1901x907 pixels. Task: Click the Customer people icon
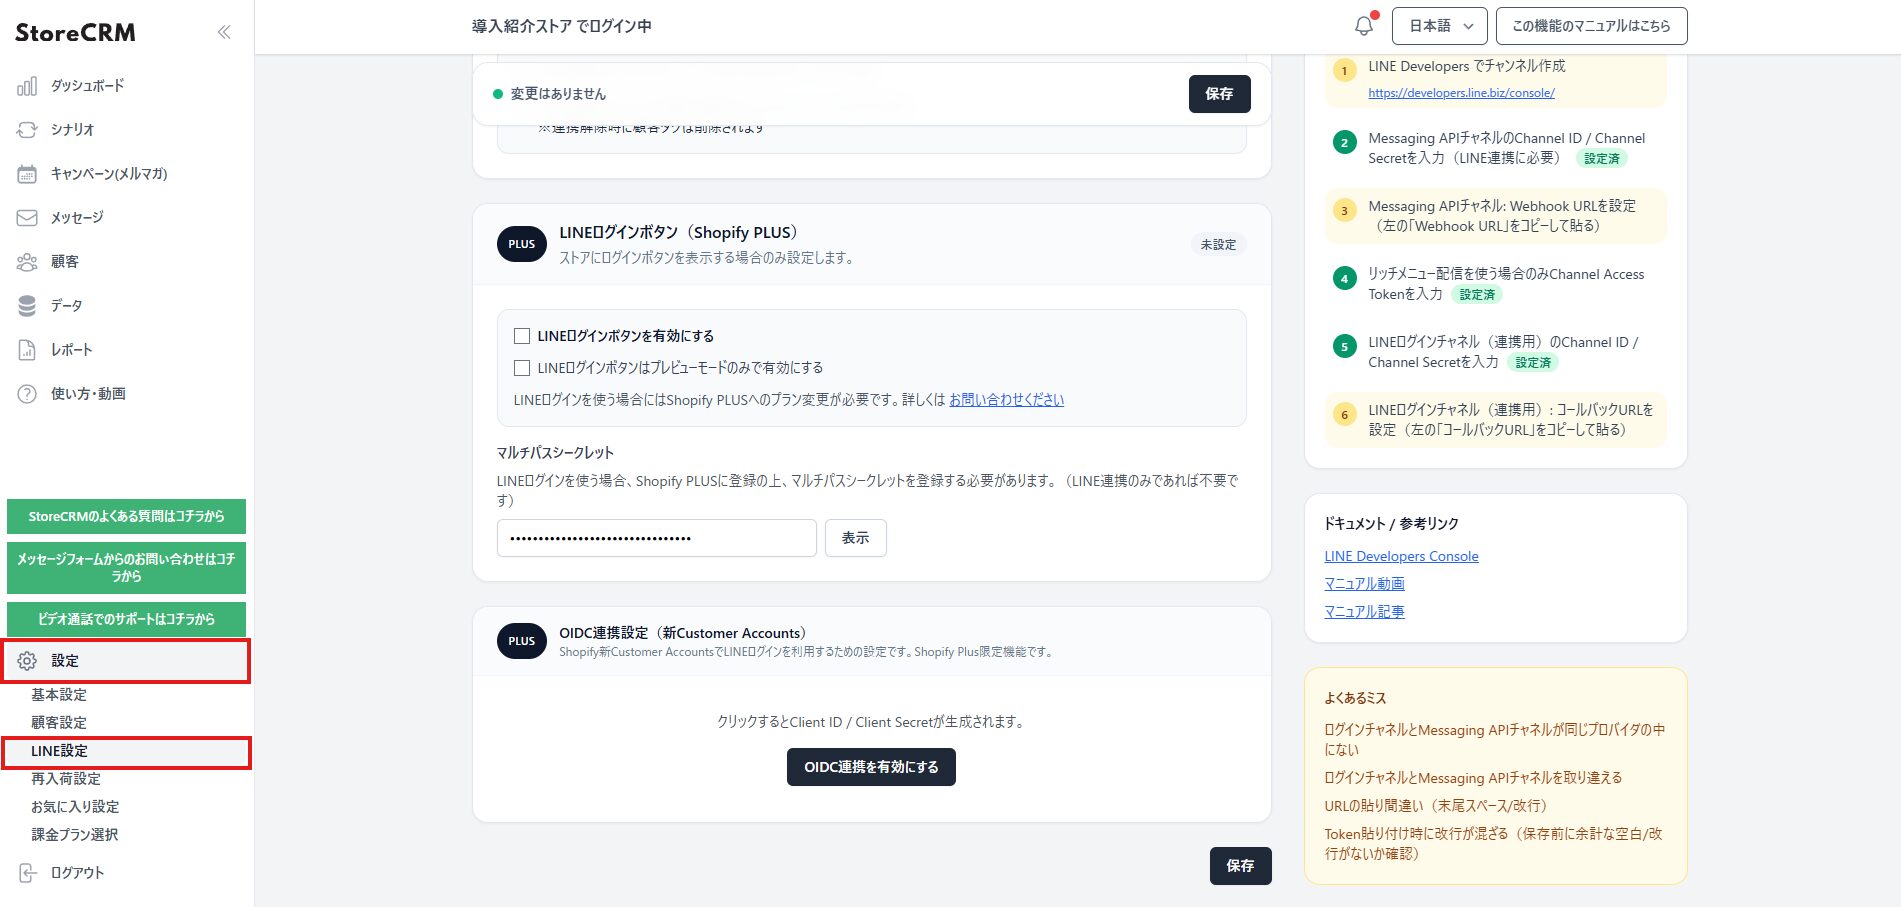pos(27,262)
